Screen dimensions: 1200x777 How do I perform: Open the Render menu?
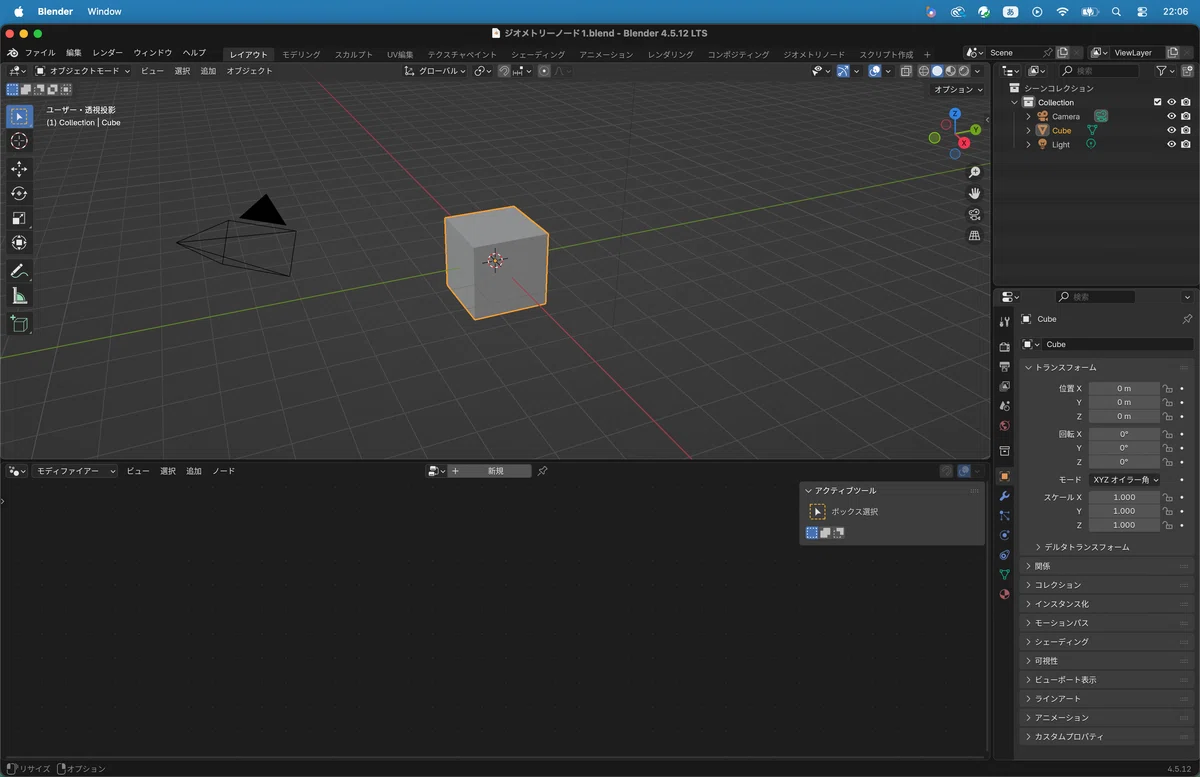108,53
